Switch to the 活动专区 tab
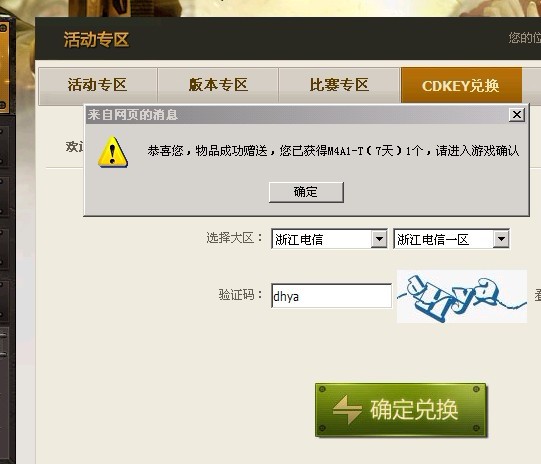 (x=98, y=86)
